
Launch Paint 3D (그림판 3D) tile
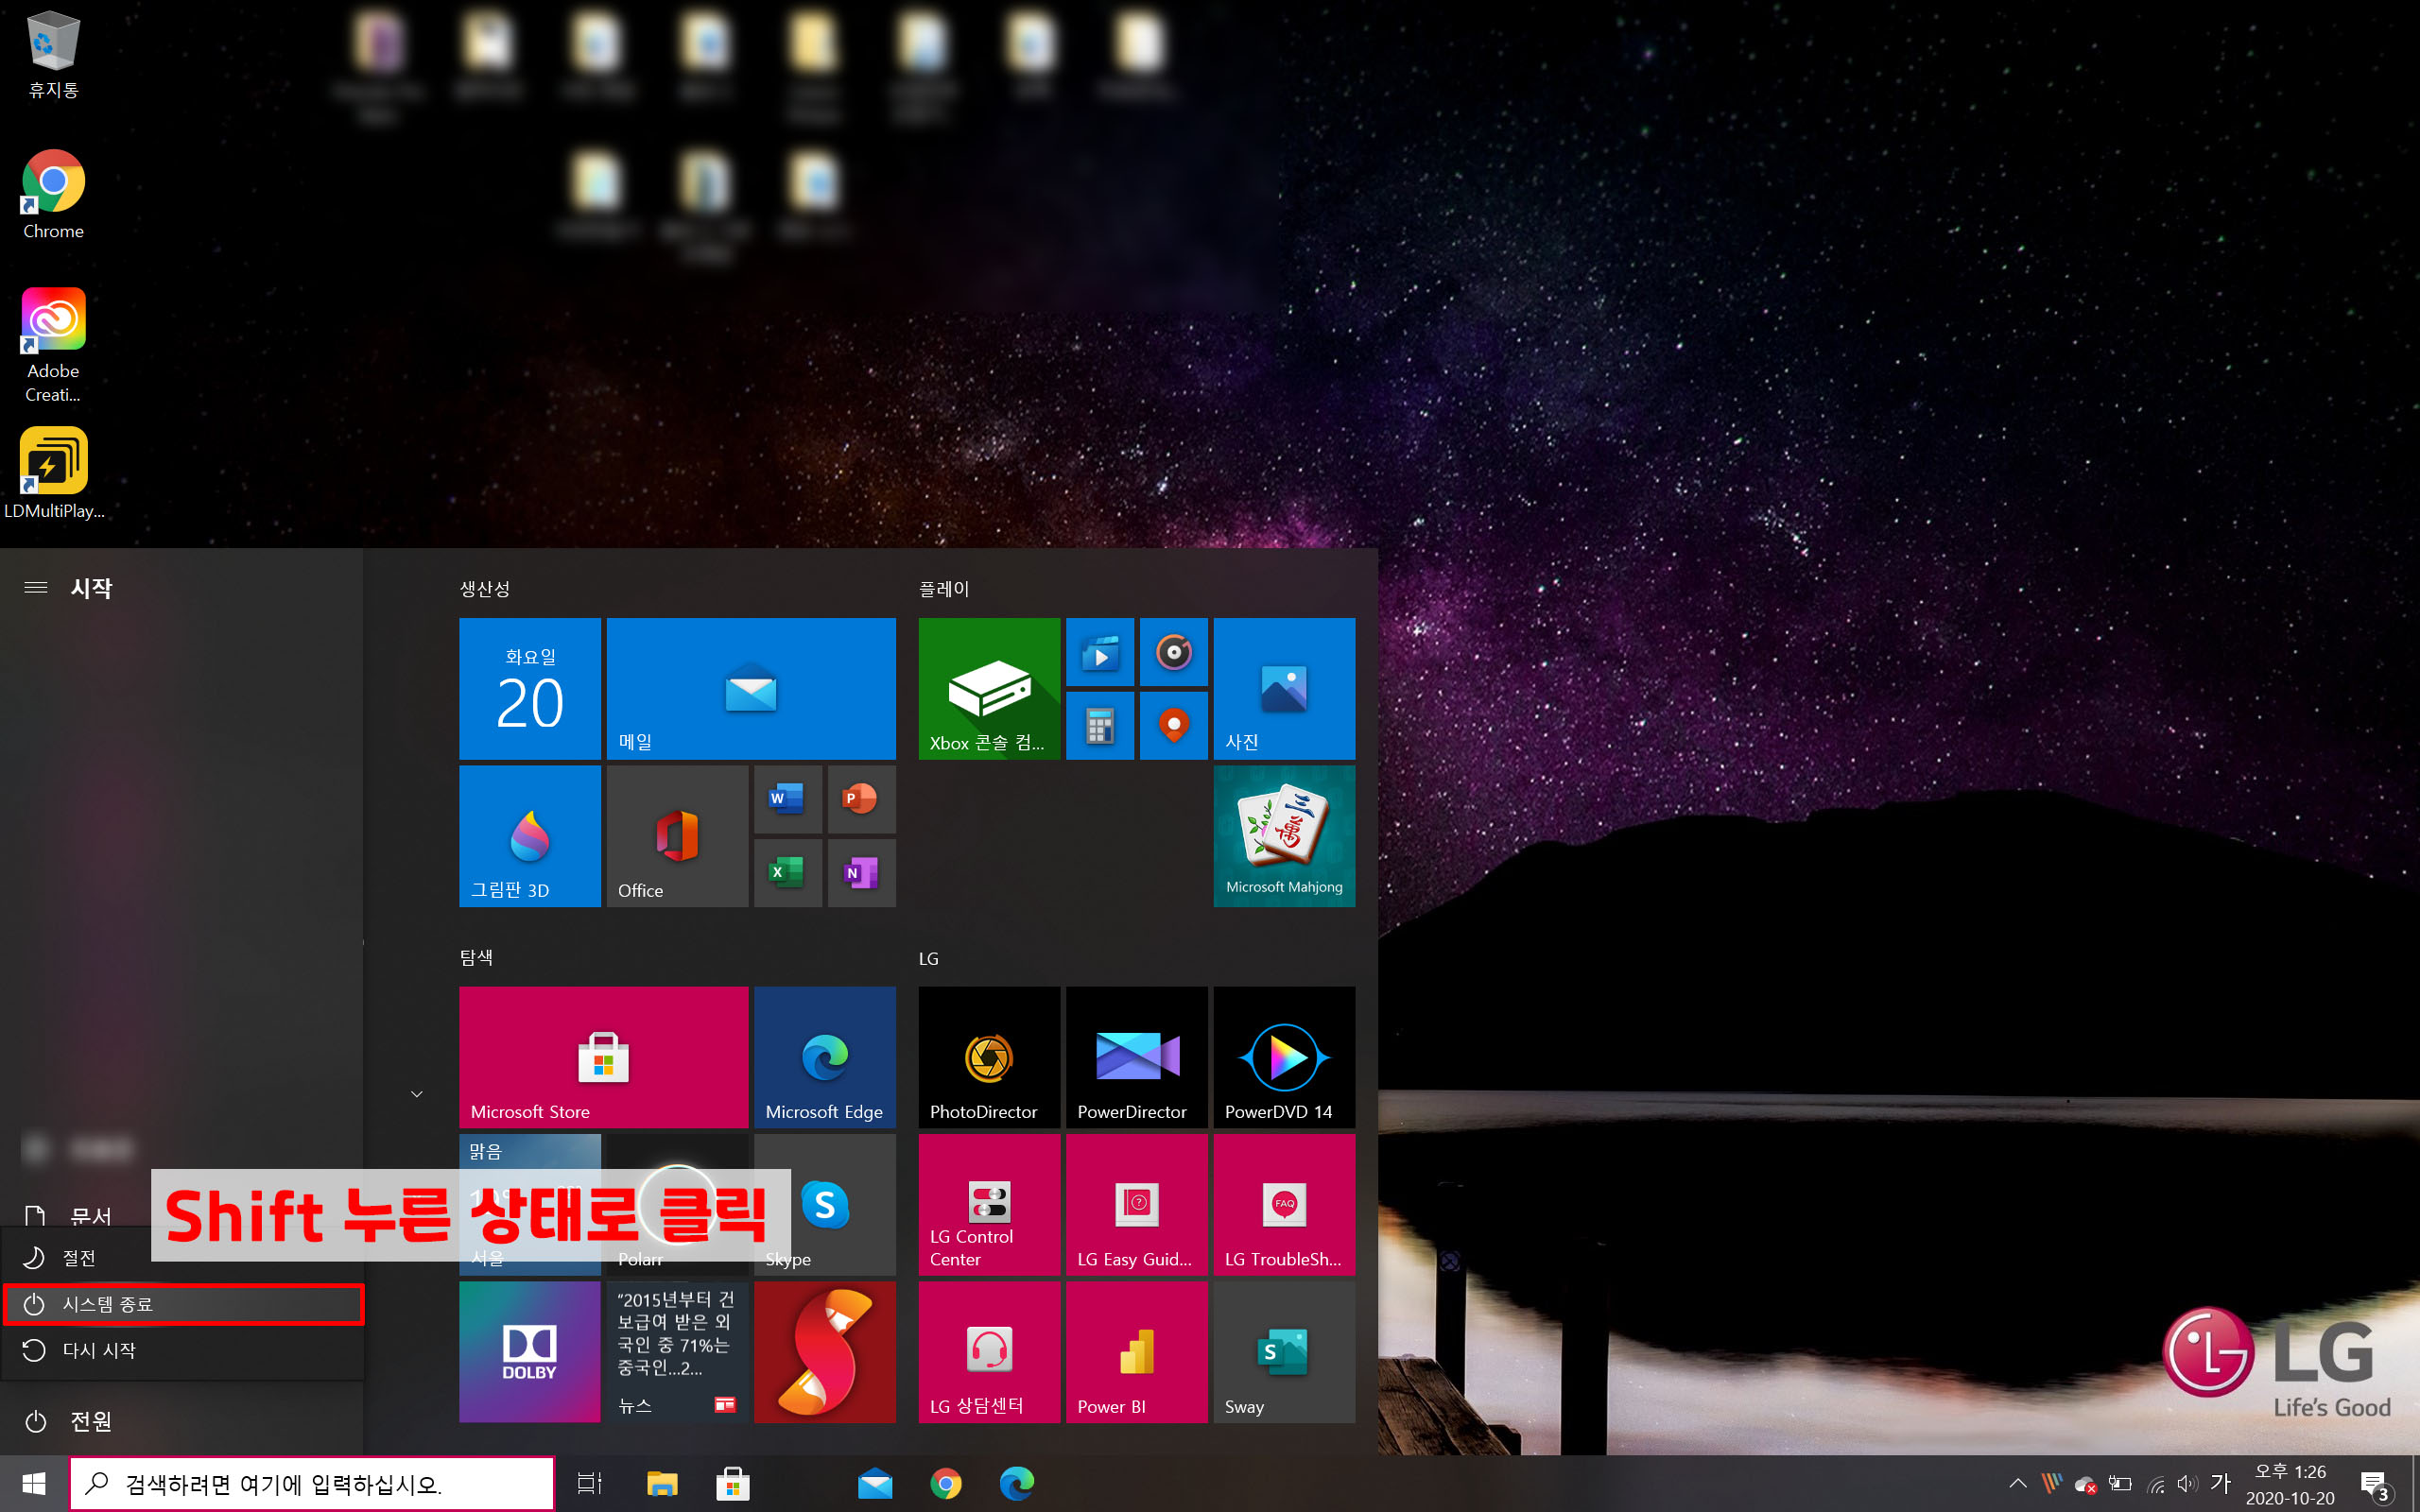click(529, 836)
